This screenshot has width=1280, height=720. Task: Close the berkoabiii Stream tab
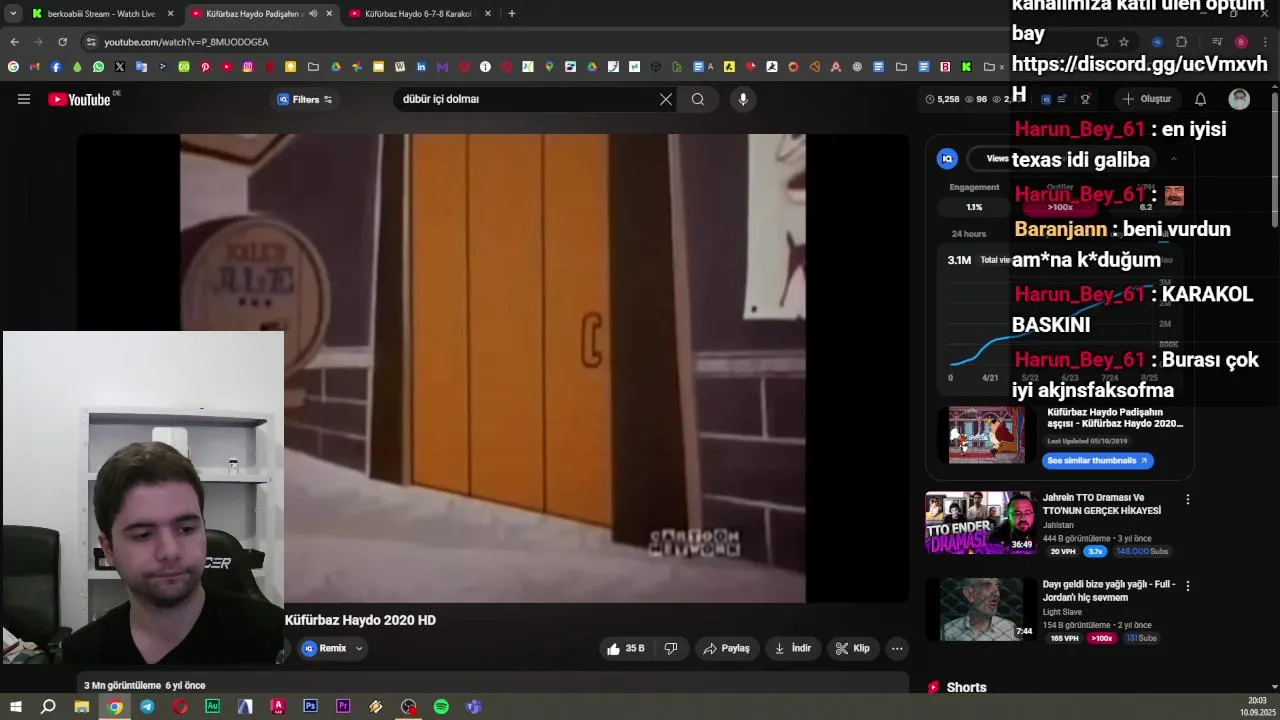[170, 14]
